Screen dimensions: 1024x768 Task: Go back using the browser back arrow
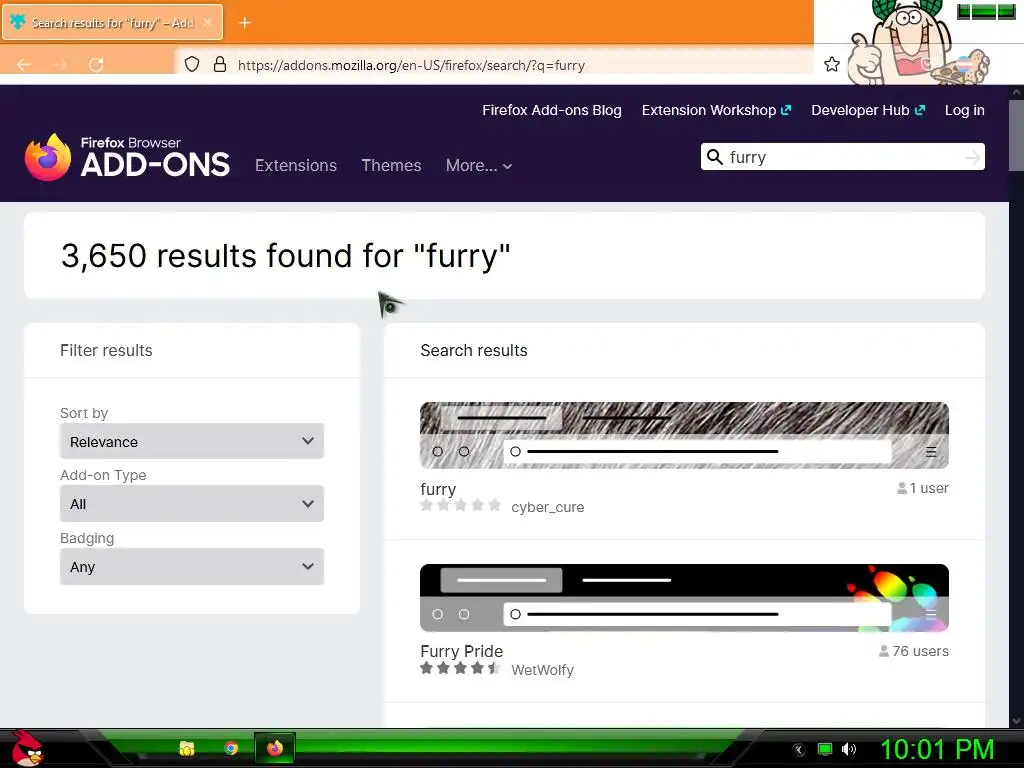click(x=24, y=65)
